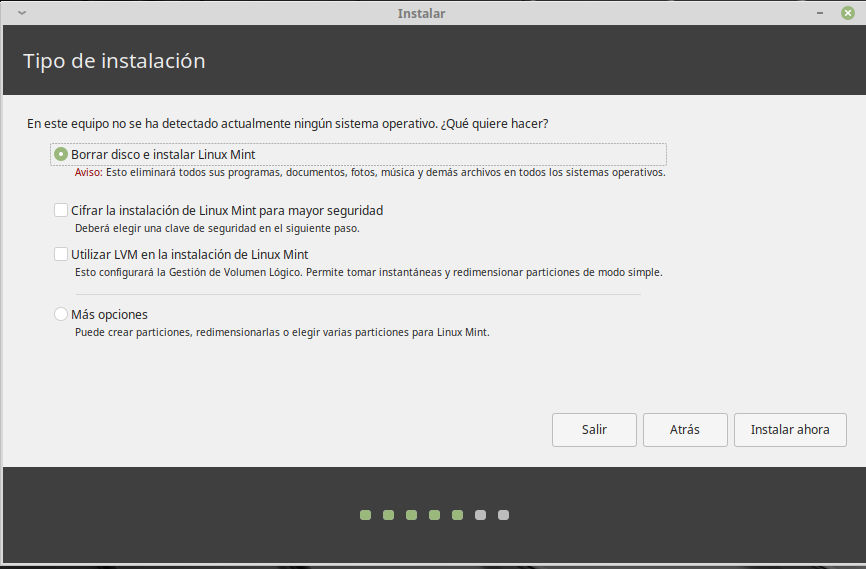
Task: Minimize the Instalar window
Action: [820, 13]
